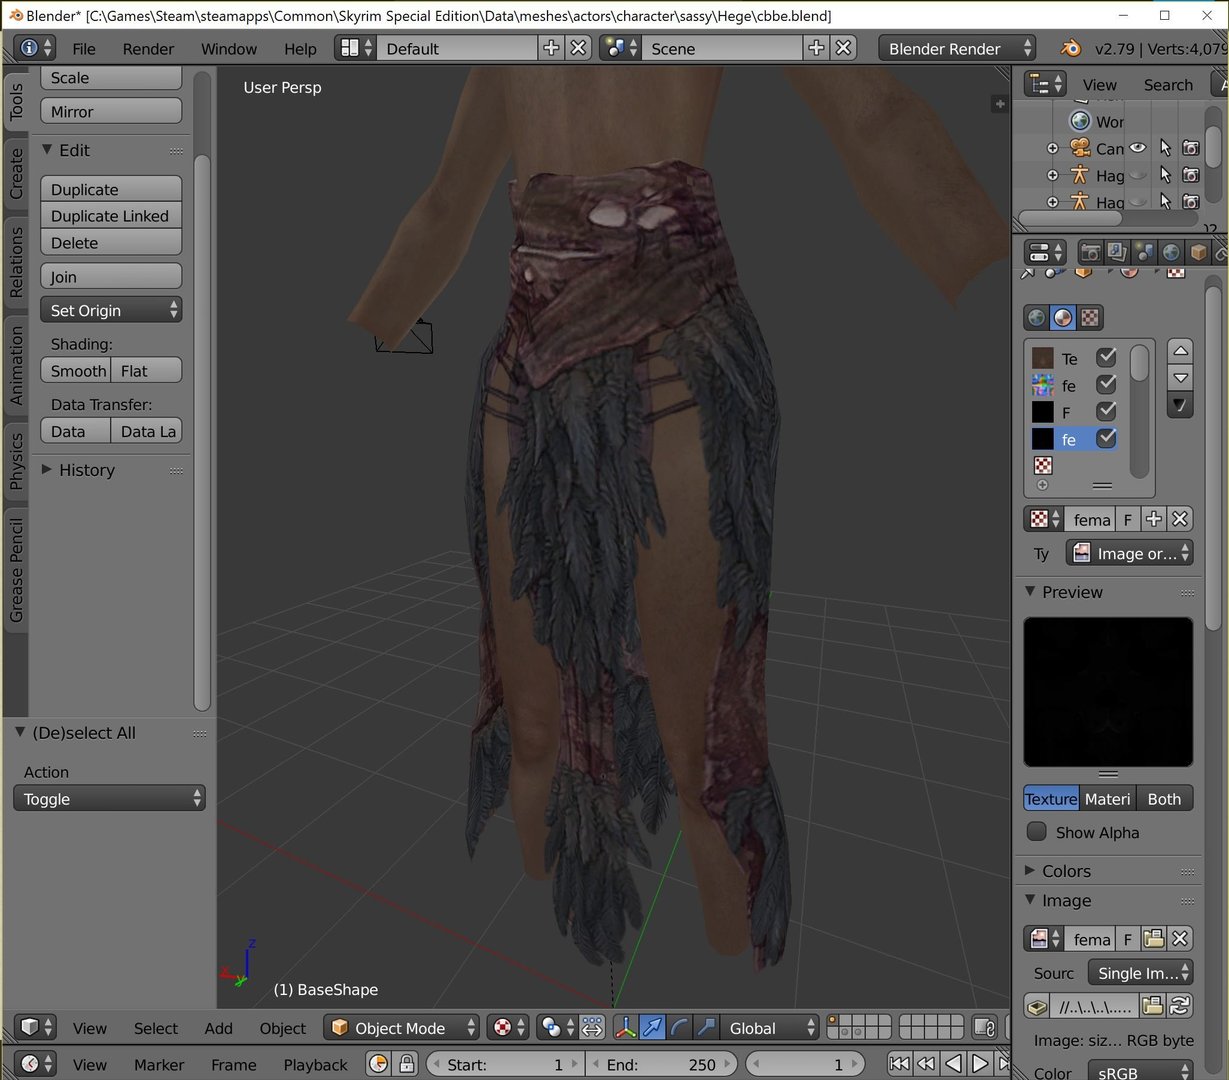The width and height of the screenshot is (1229, 1080).
Task: Expand the Can object in outliner
Action: (x=1052, y=148)
